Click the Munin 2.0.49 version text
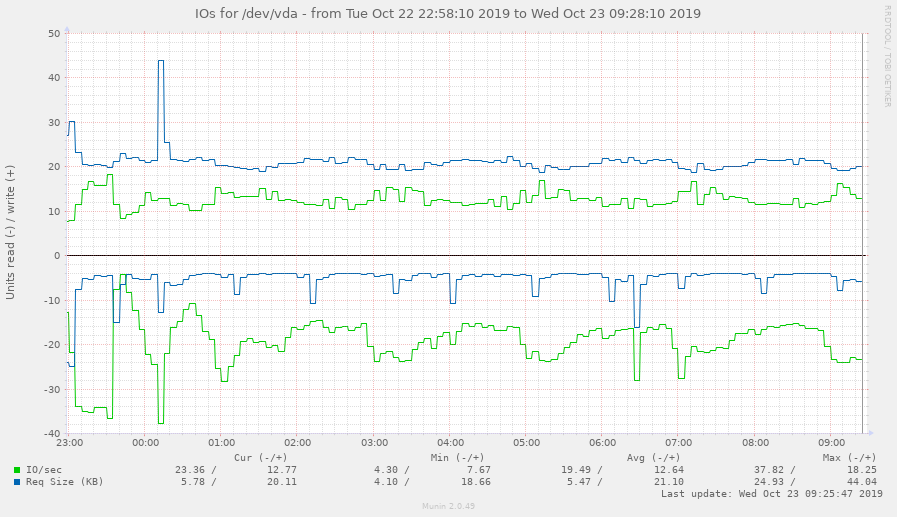The image size is (897, 517). pyautogui.click(x=448, y=506)
